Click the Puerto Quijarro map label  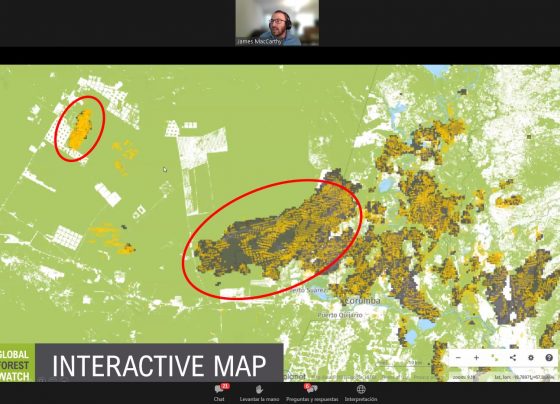point(340,315)
